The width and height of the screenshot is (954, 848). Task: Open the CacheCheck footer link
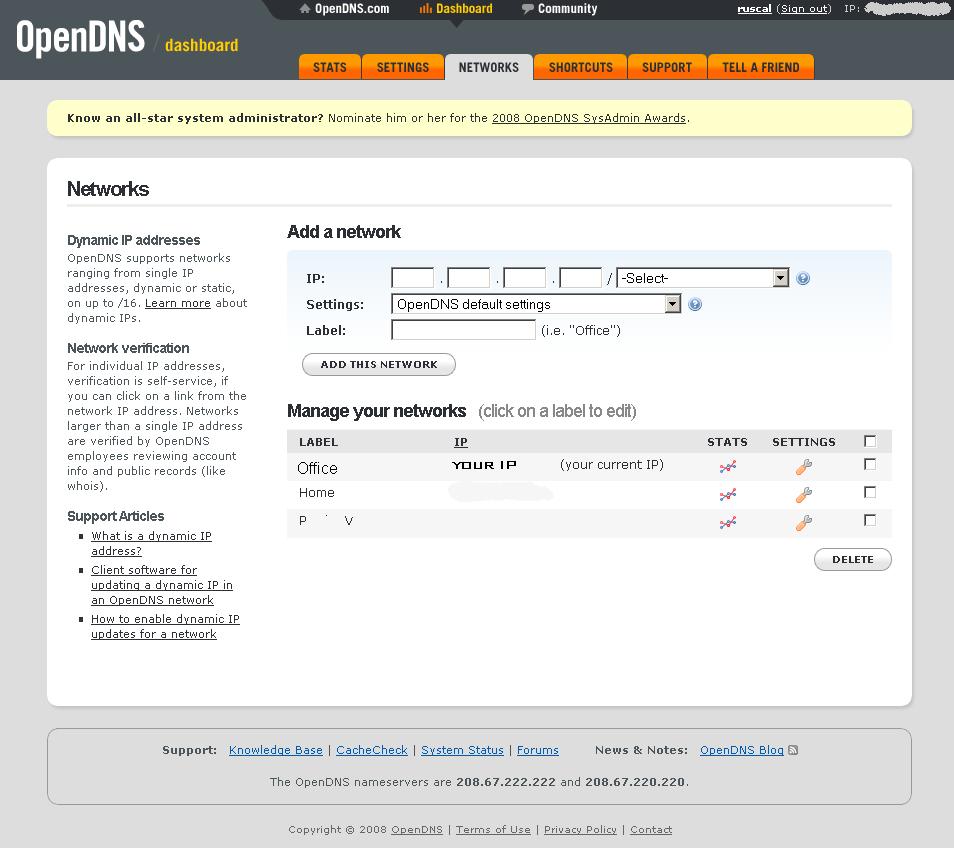coord(372,750)
